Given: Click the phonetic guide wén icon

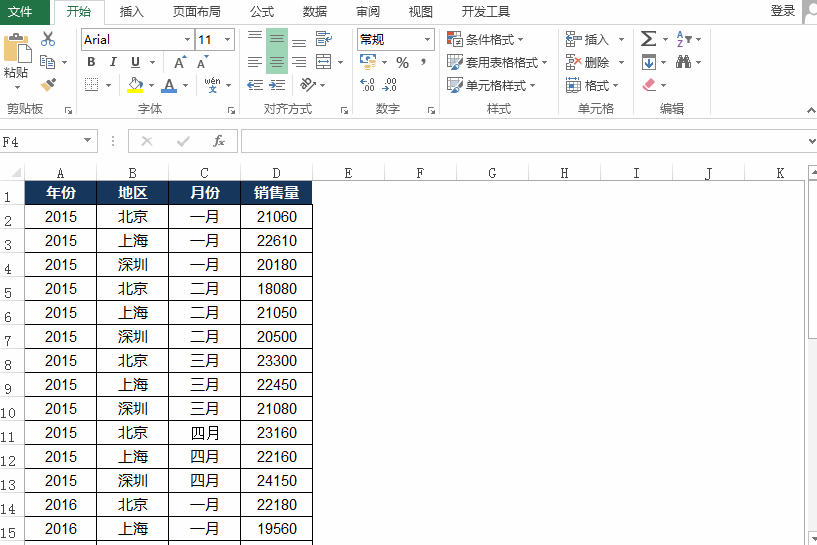Looking at the screenshot, I should pos(212,84).
